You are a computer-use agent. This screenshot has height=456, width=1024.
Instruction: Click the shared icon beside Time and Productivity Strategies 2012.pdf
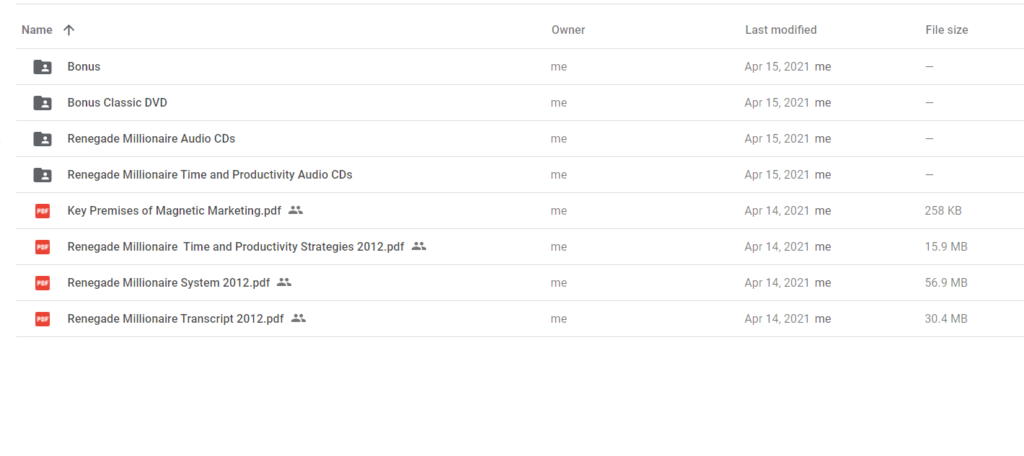[x=419, y=246]
